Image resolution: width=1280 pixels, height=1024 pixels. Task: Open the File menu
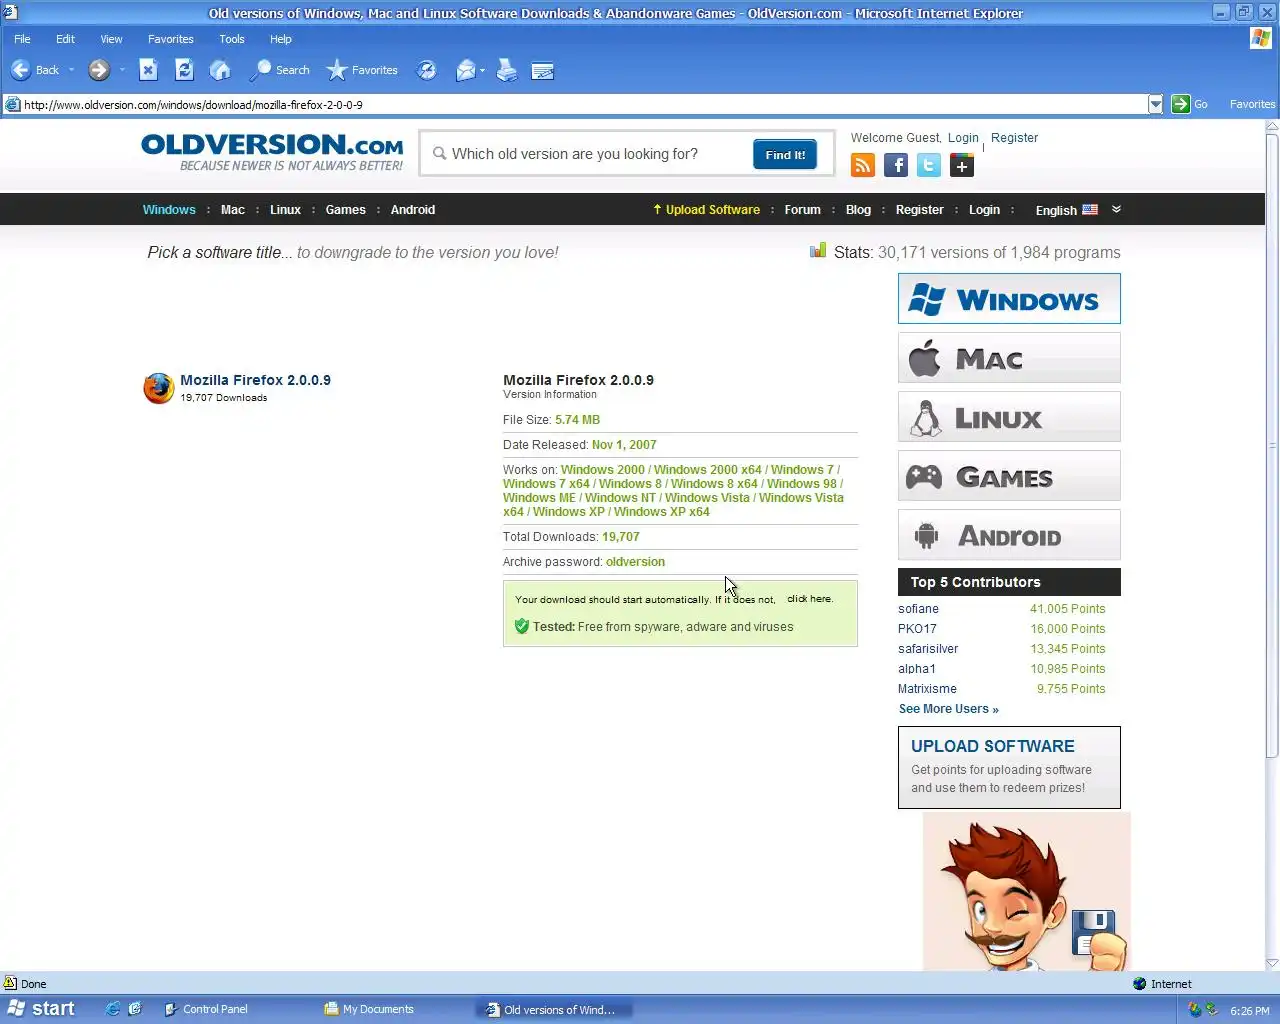[22, 39]
